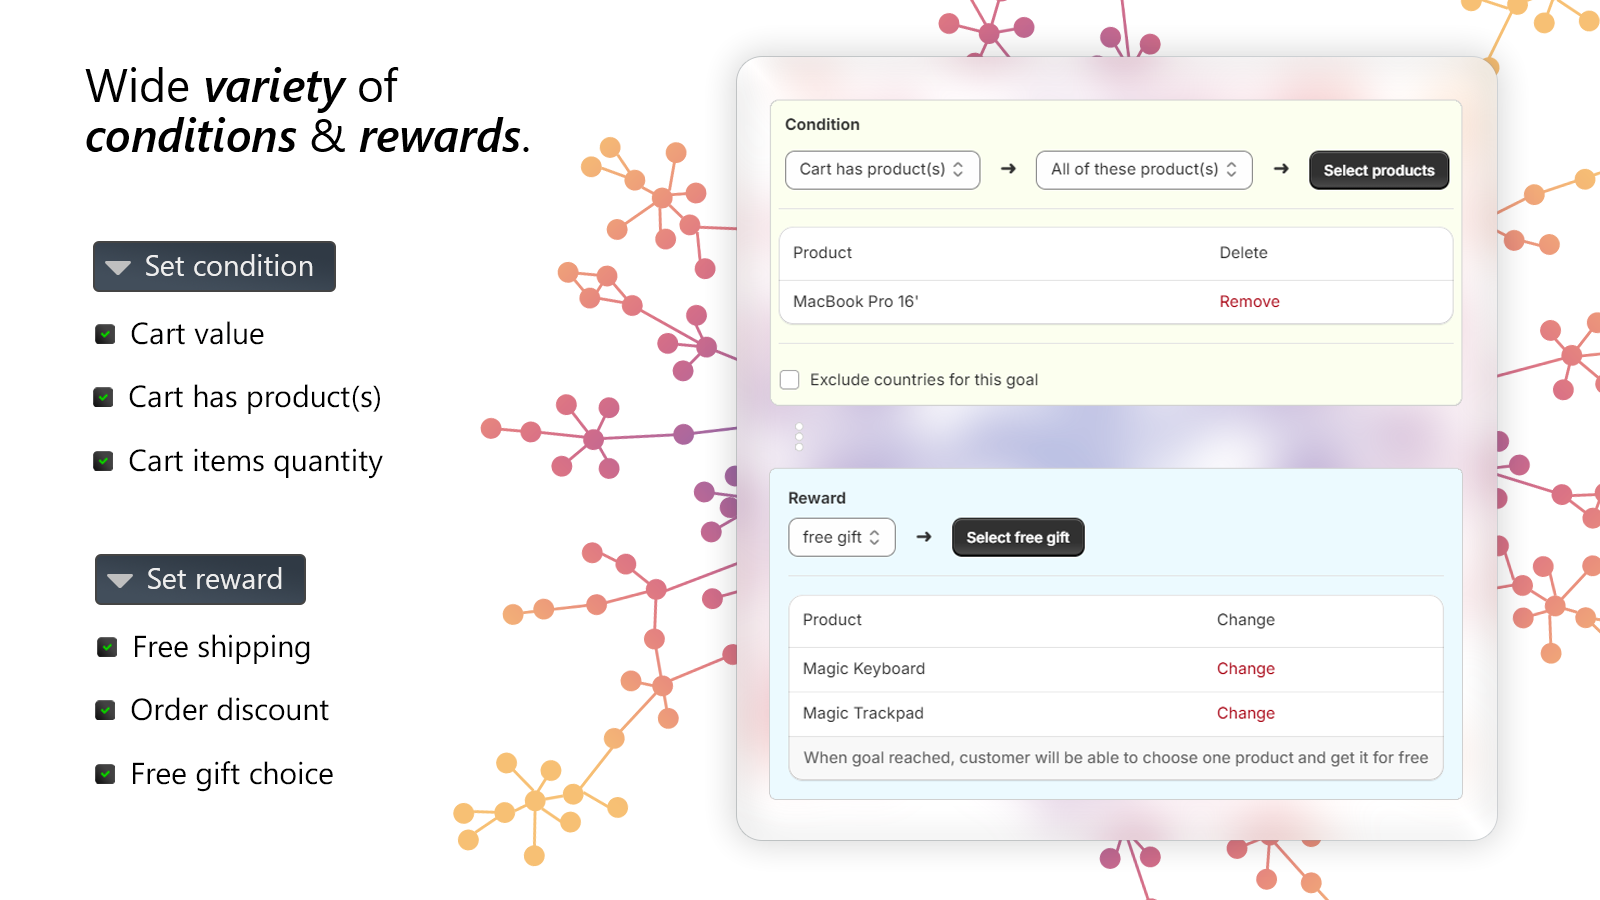Open the 'Cart has product(s)' condition dropdown
Image resolution: width=1600 pixels, height=900 pixels.
882,169
